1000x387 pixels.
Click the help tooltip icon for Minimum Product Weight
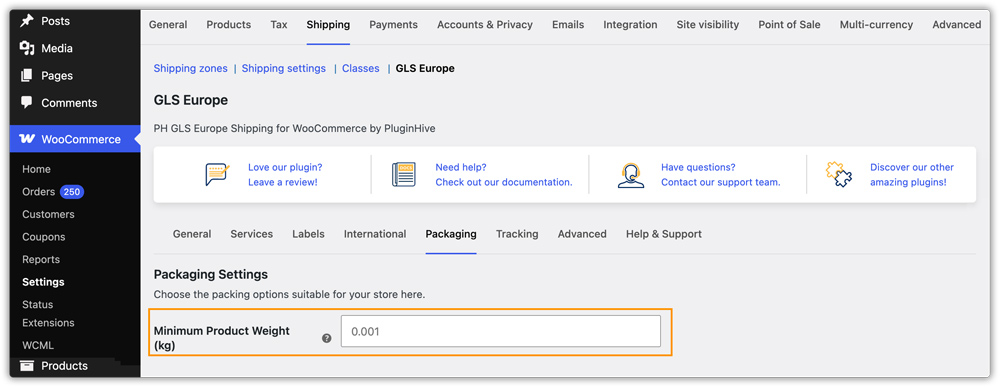(x=327, y=339)
